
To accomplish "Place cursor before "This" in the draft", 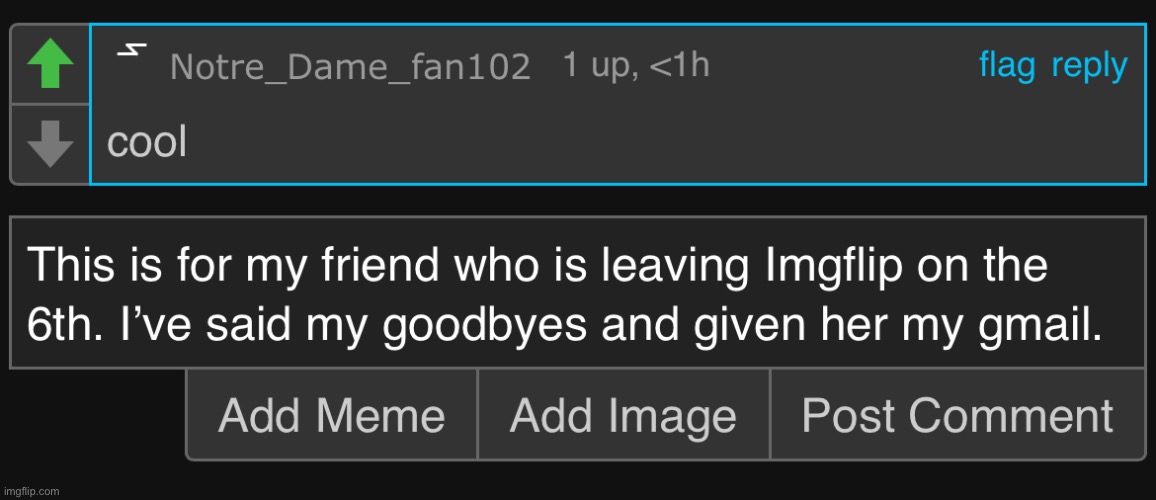I will point(29,267).
